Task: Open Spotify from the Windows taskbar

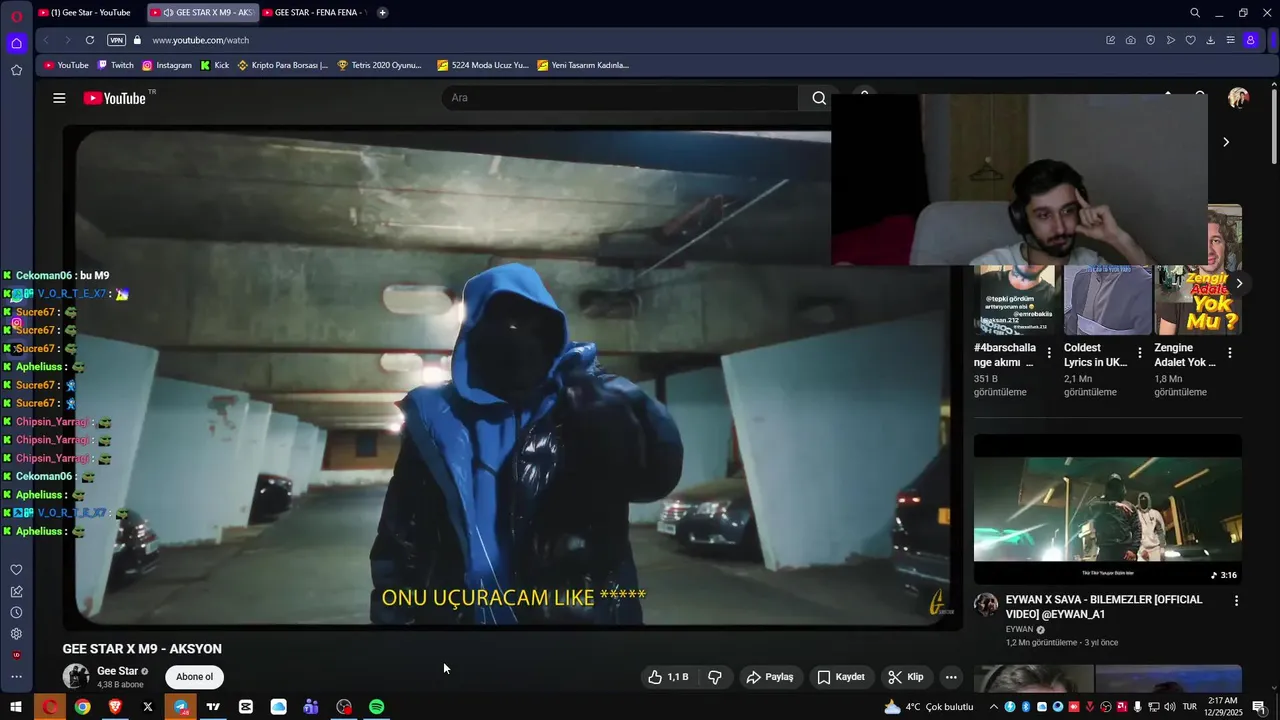Action: 377,707
